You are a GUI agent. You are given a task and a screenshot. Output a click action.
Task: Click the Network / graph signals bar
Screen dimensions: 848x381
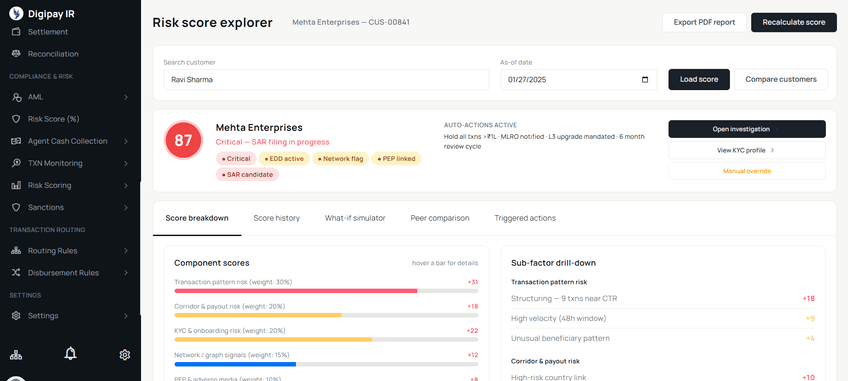point(326,364)
